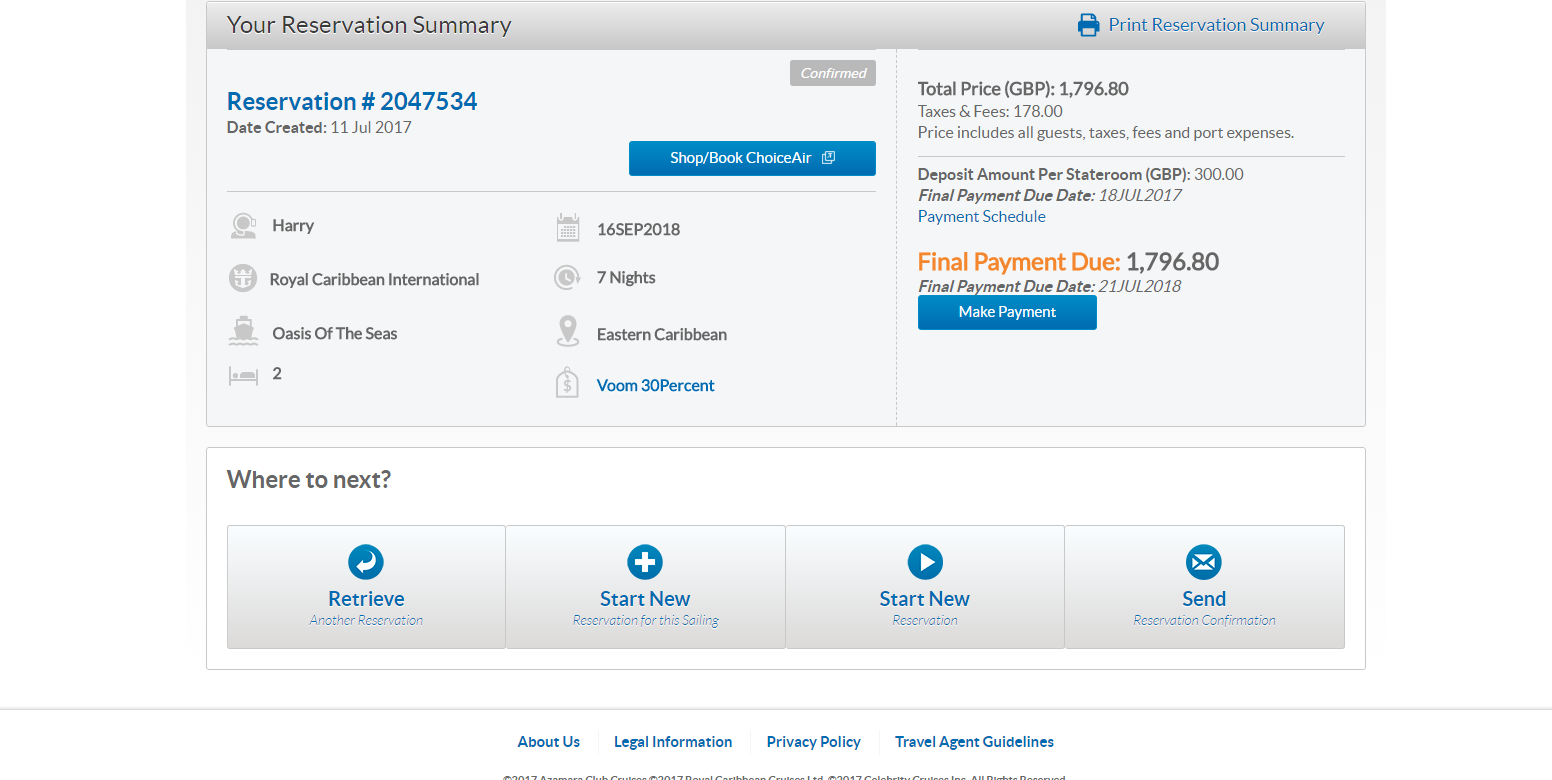This screenshot has width=1552, height=780.
Task: Open the About Us footer link
Action: (549, 742)
